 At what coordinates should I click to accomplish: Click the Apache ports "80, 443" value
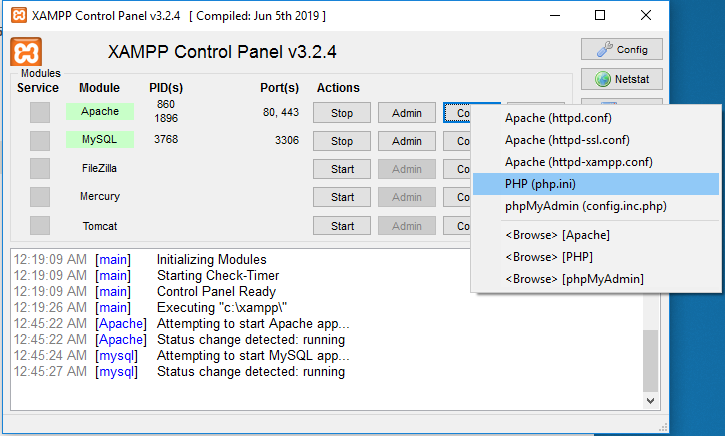281,112
